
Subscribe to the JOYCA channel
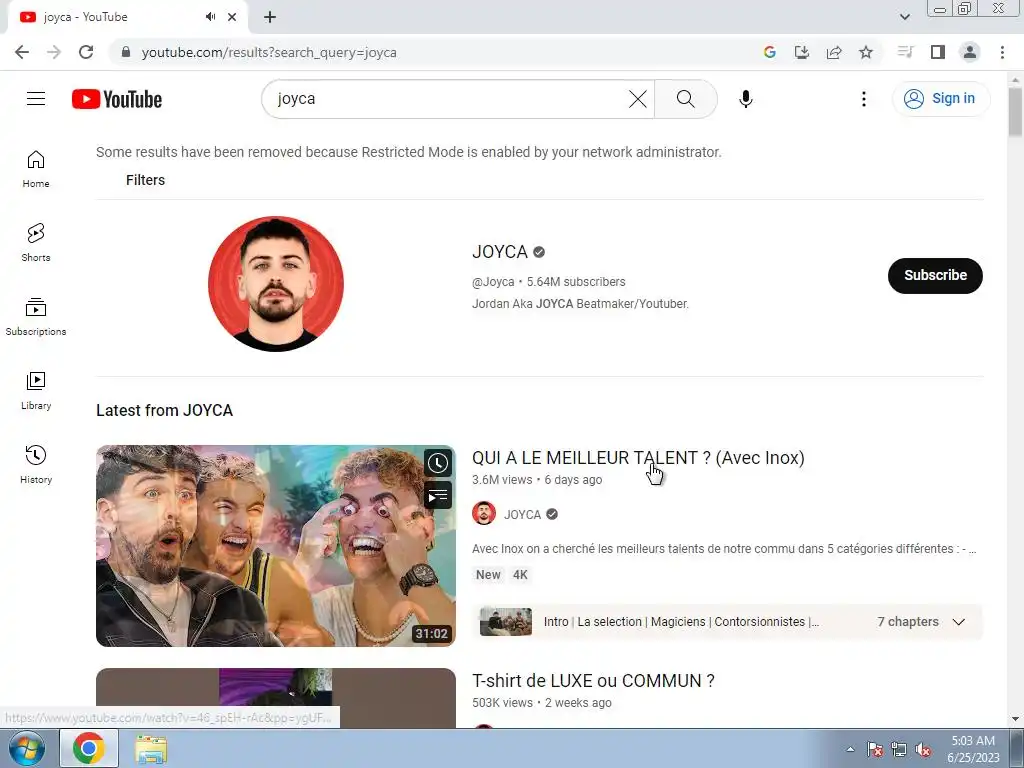click(935, 276)
